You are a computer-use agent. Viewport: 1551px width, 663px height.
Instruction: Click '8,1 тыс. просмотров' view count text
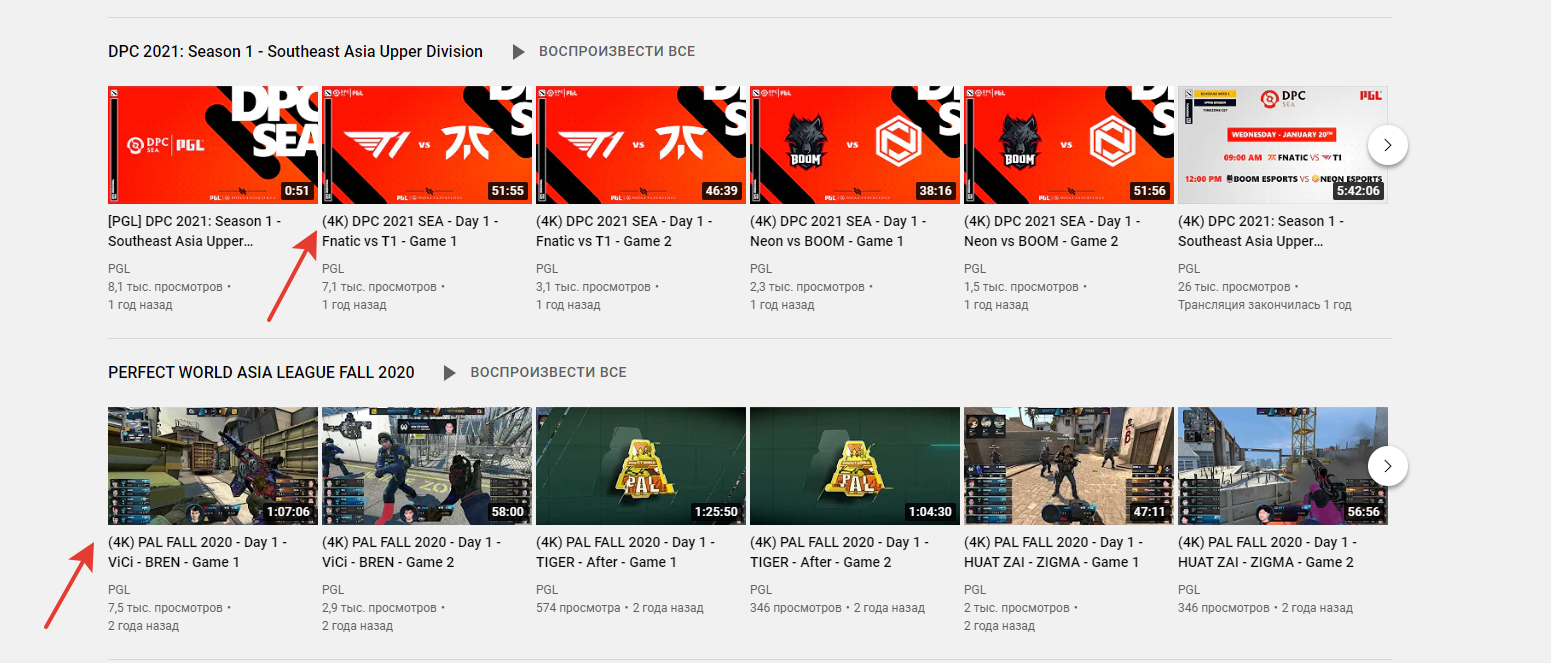165,287
